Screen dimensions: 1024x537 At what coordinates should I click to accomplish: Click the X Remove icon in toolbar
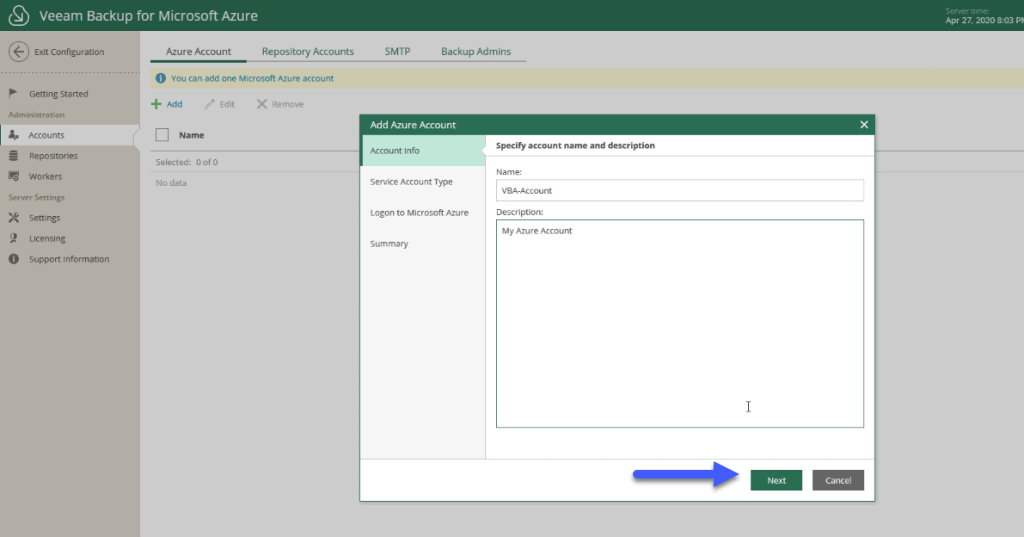click(262, 104)
